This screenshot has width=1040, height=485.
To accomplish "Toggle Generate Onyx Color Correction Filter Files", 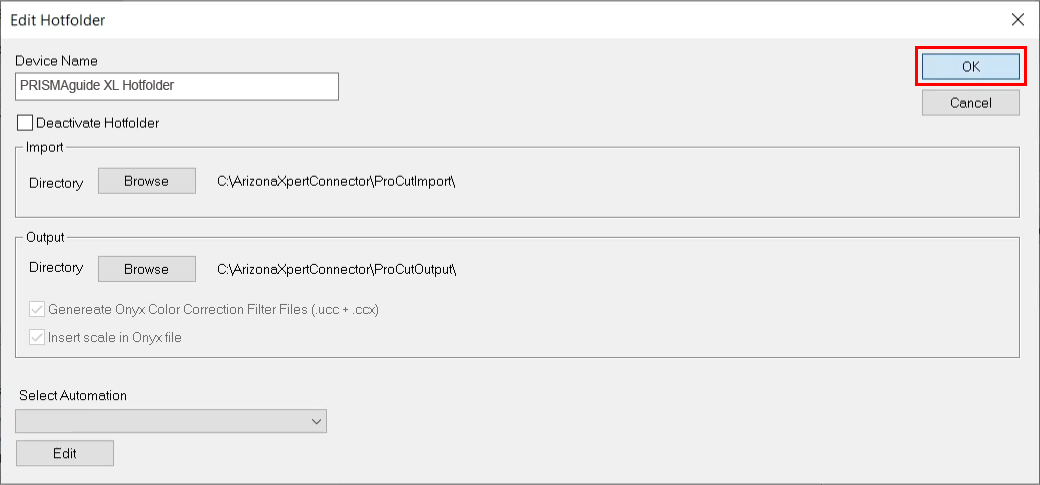I will [x=38, y=310].
